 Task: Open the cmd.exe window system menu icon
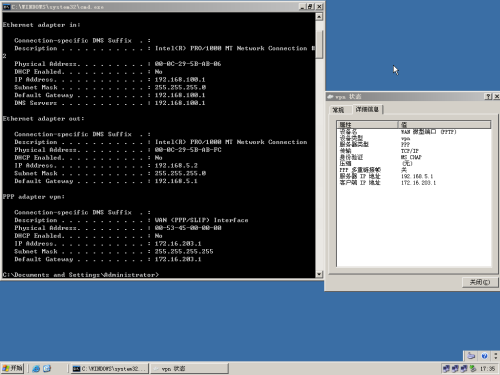tap(6, 6)
